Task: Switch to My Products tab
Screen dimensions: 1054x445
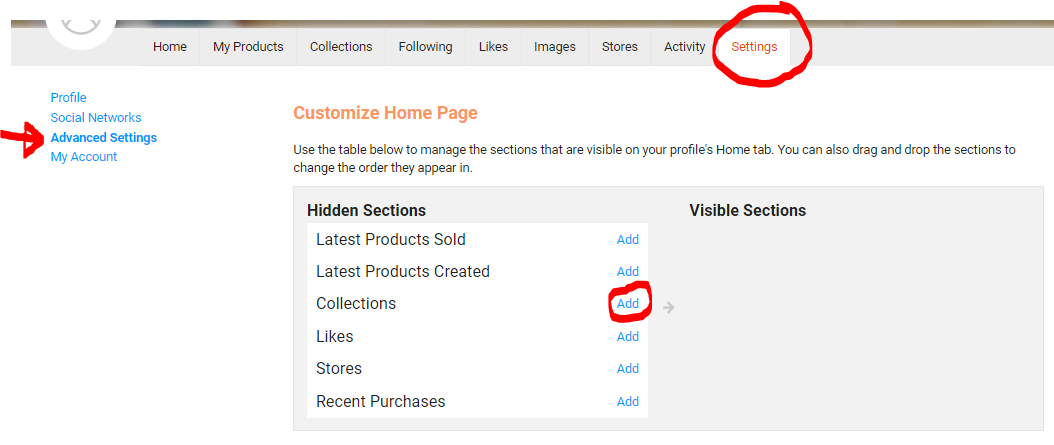Action: pos(248,47)
